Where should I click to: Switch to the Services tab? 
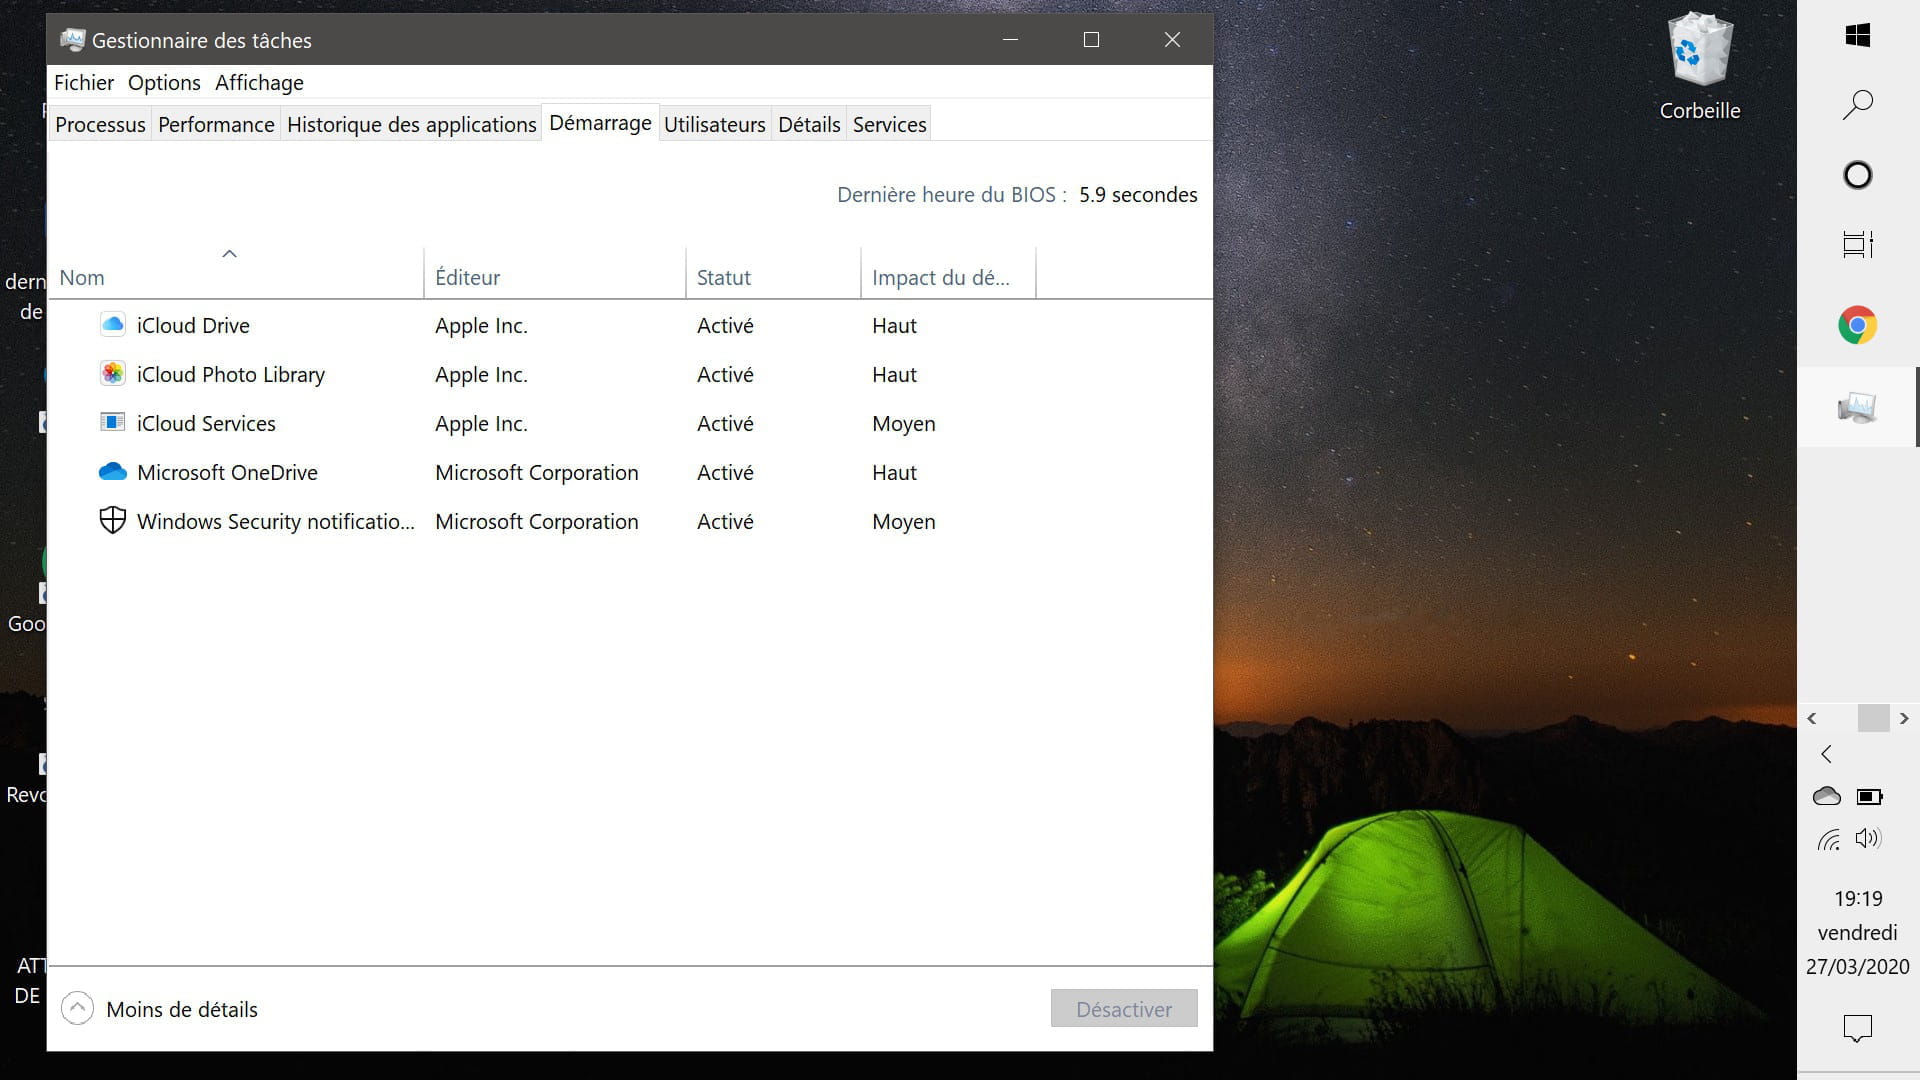[889, 124]
